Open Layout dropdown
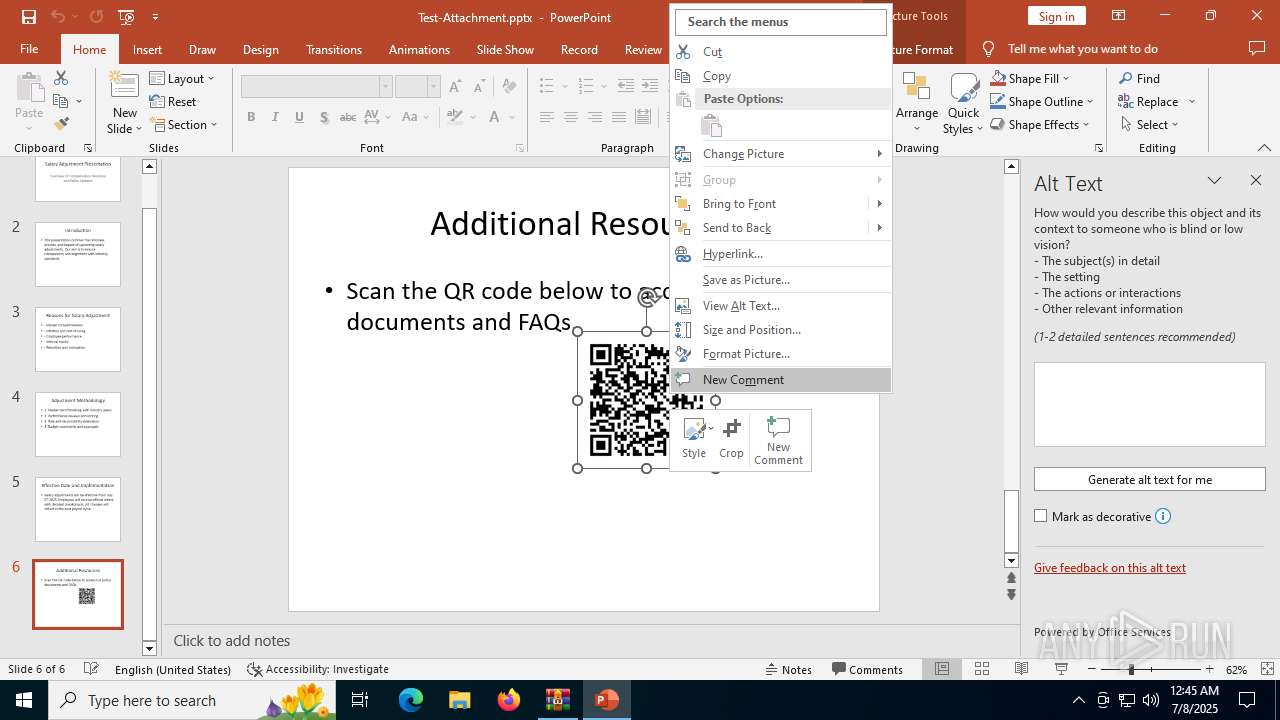 click(x=183, y=78)
